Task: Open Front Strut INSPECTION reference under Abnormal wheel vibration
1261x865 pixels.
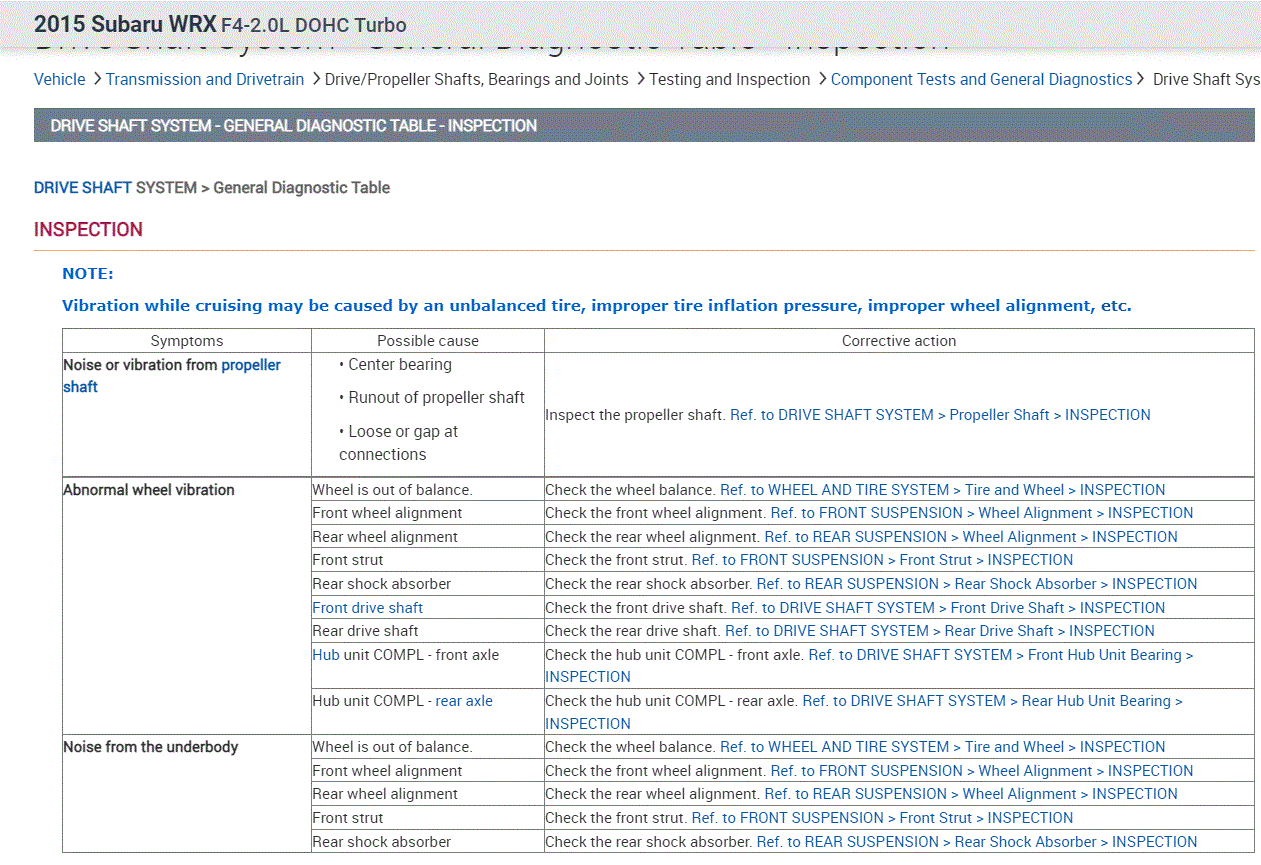Action: [882, 560]
